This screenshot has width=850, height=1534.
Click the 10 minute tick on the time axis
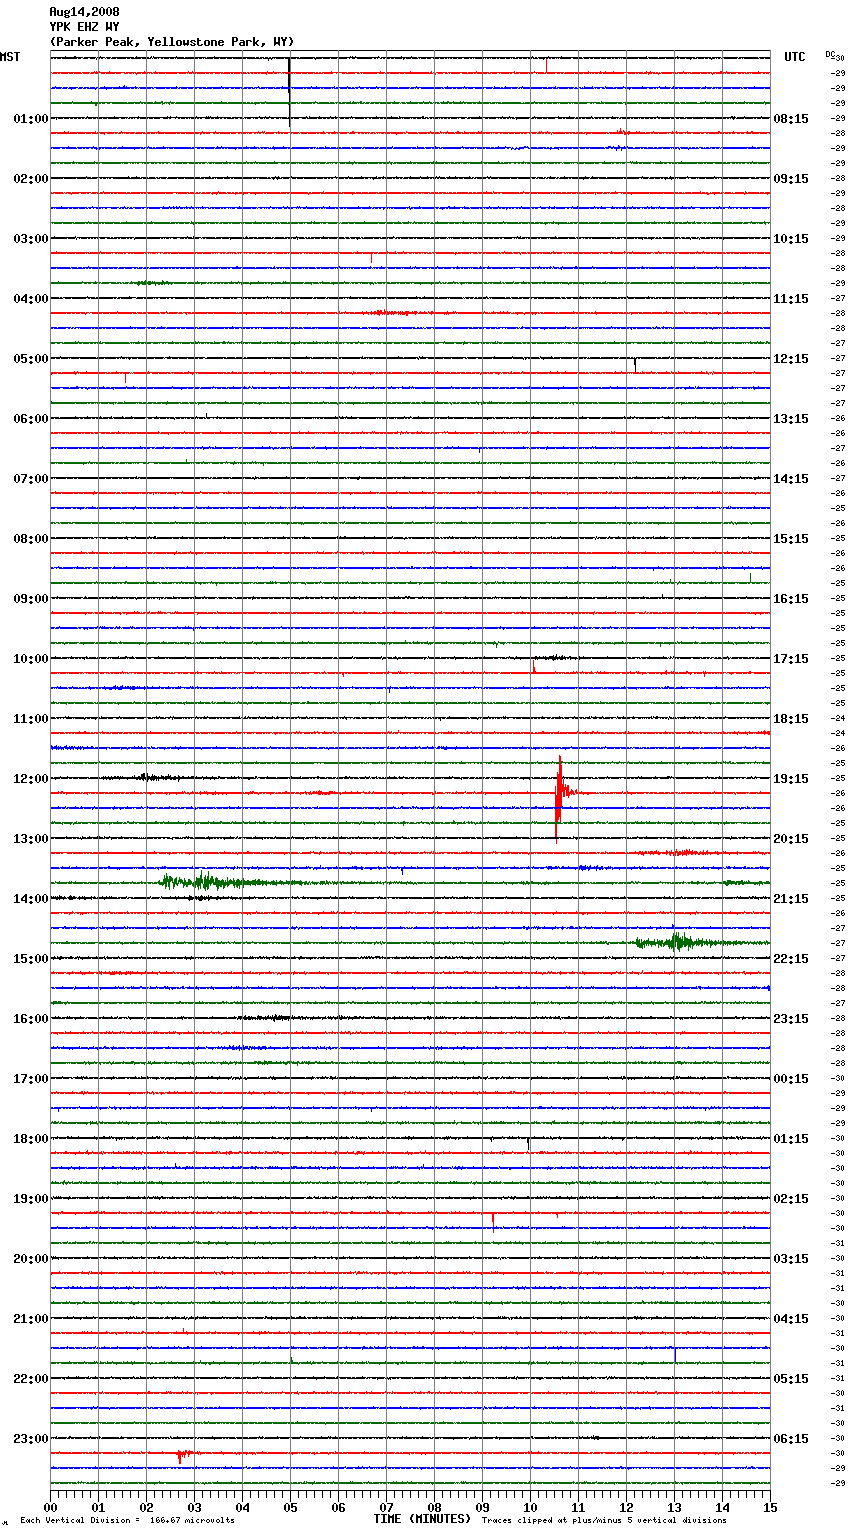pyautogui.click(x=530, y=1507)
